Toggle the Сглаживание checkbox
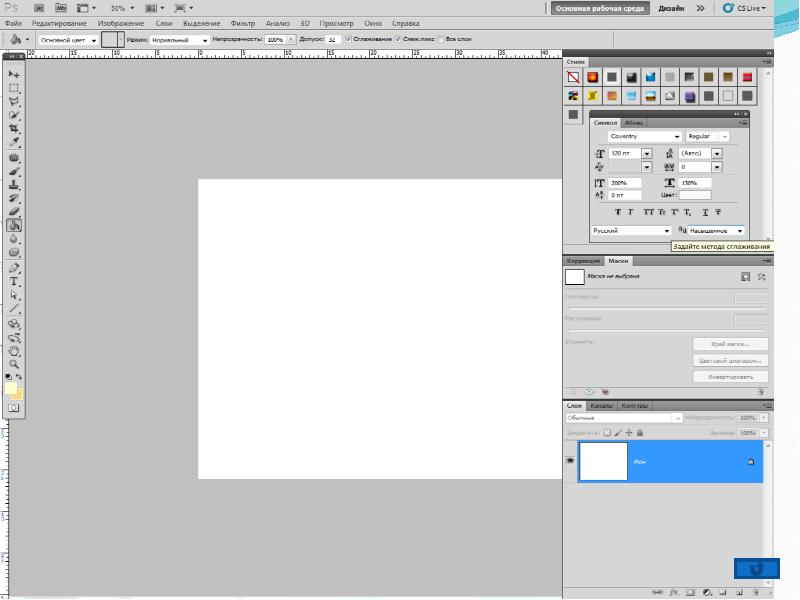The height and width of the screenshot is (600, 800). [348, 39]
